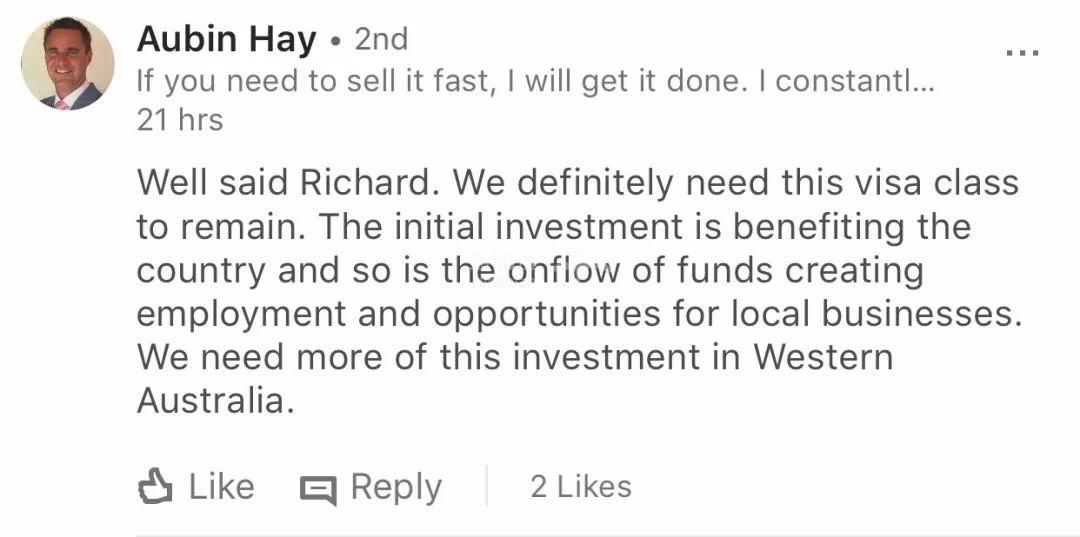Click the thumbs-up Like icon
The image size is (1080, 537).
pyautogui.click(x=155, y=487)
